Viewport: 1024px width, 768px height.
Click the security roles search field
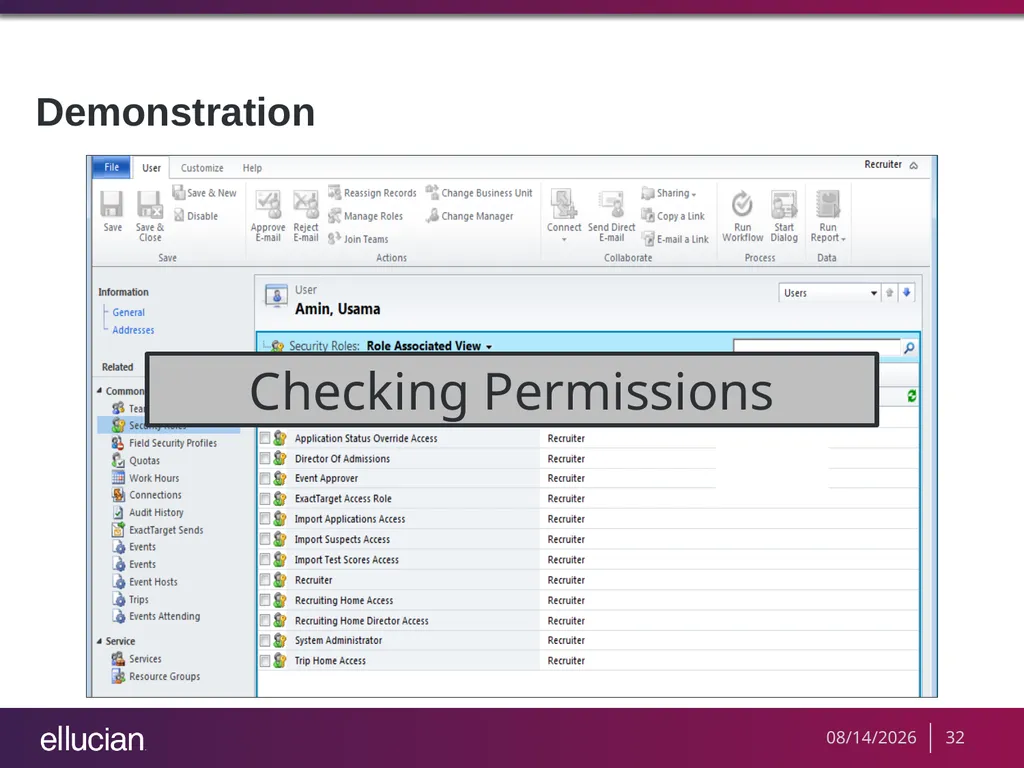point(816,345)
